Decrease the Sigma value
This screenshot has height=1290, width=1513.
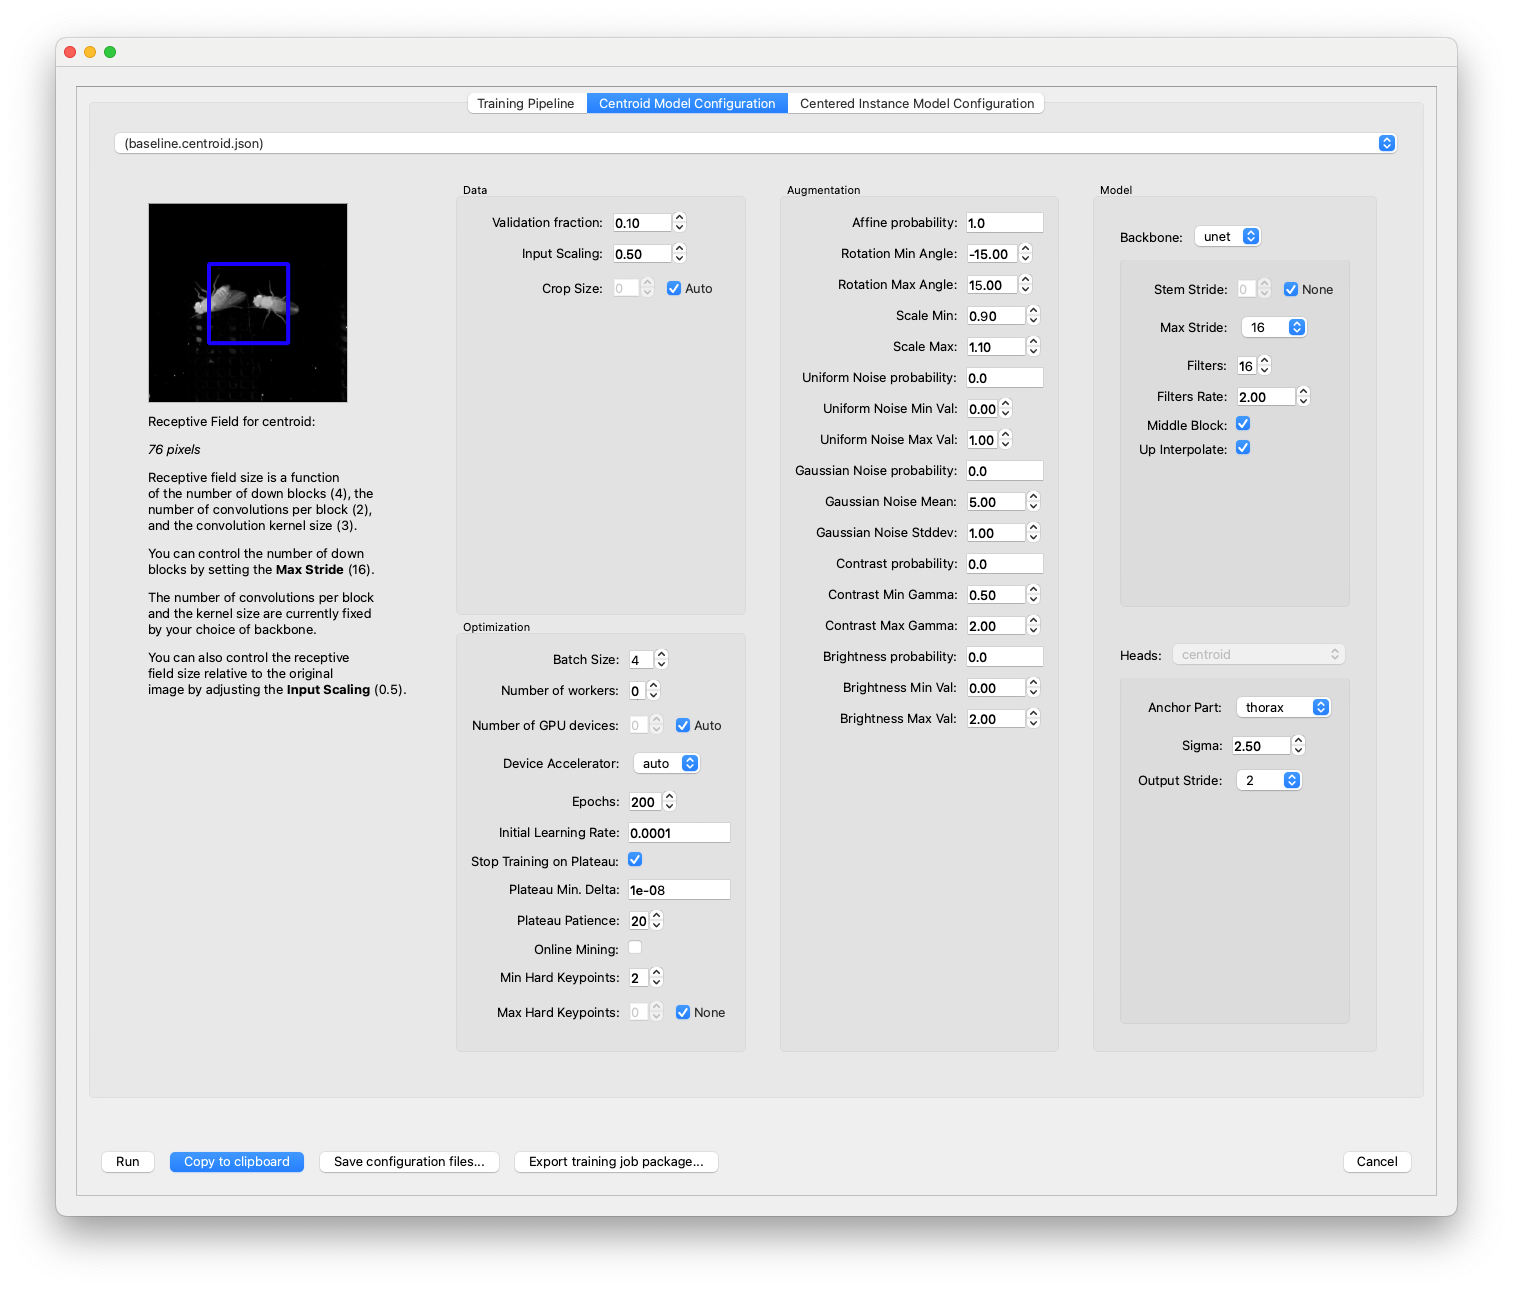point(1298,750)
